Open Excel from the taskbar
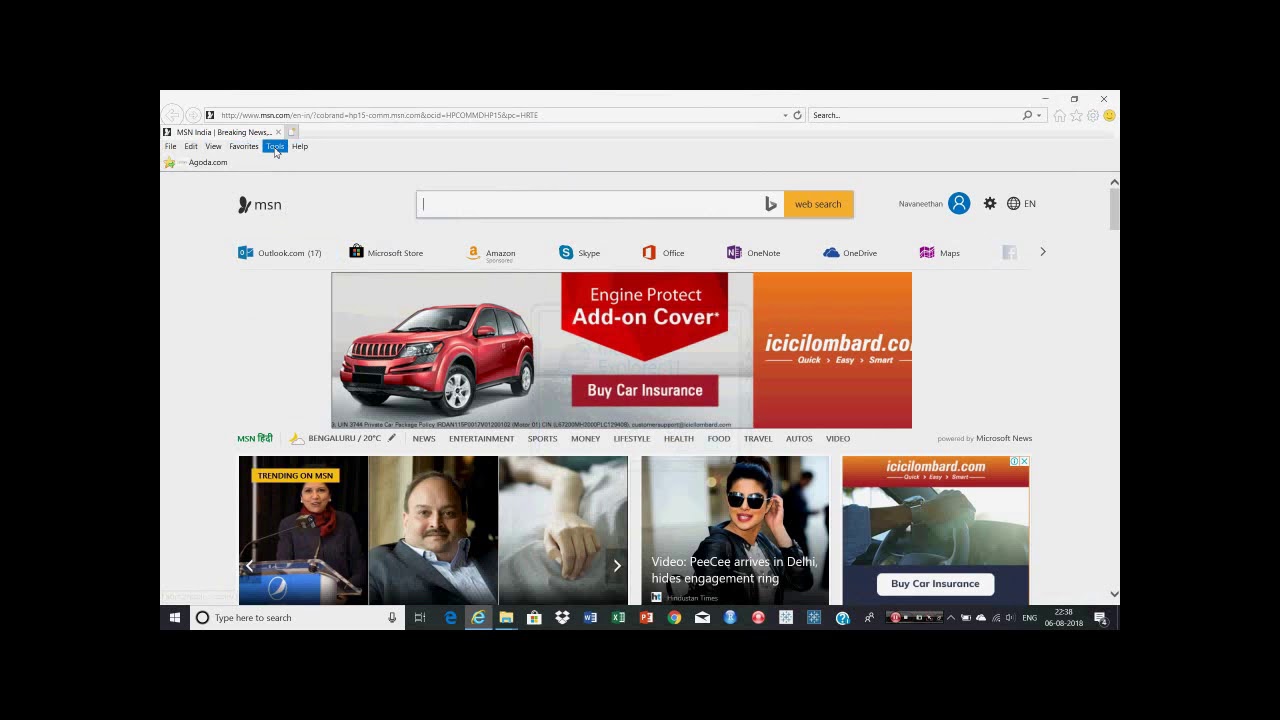Image resolution: width=1280 pixels, height=720 pixels. pyautogui.click(x=618, y=618)
